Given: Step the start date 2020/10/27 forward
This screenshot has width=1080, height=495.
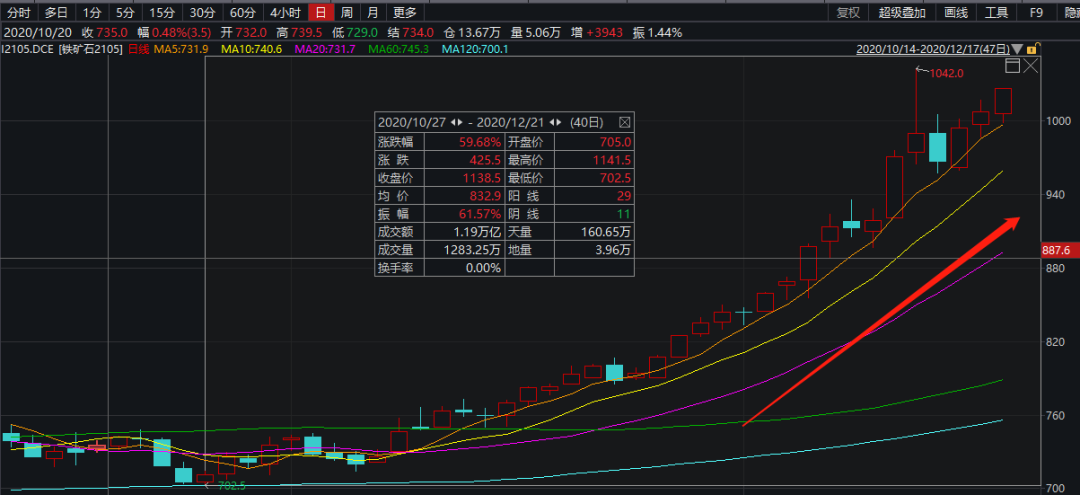Looking at the screenshot, I should [x=459, y=123].
